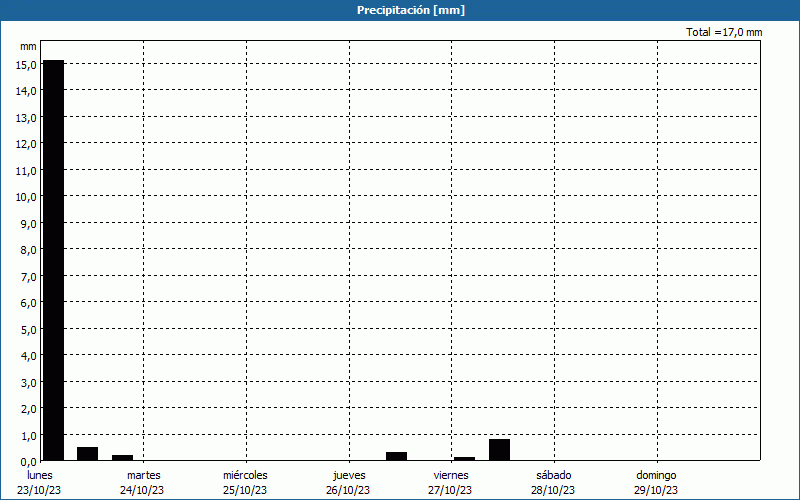Click the '4,0' y-axis value
The width and height of the screenshot is (800, 500).
(x=28, y=356)
